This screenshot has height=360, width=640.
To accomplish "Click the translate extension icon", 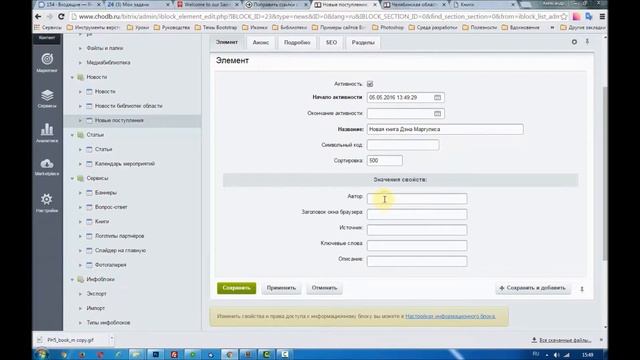I will (x=589, y=17).
